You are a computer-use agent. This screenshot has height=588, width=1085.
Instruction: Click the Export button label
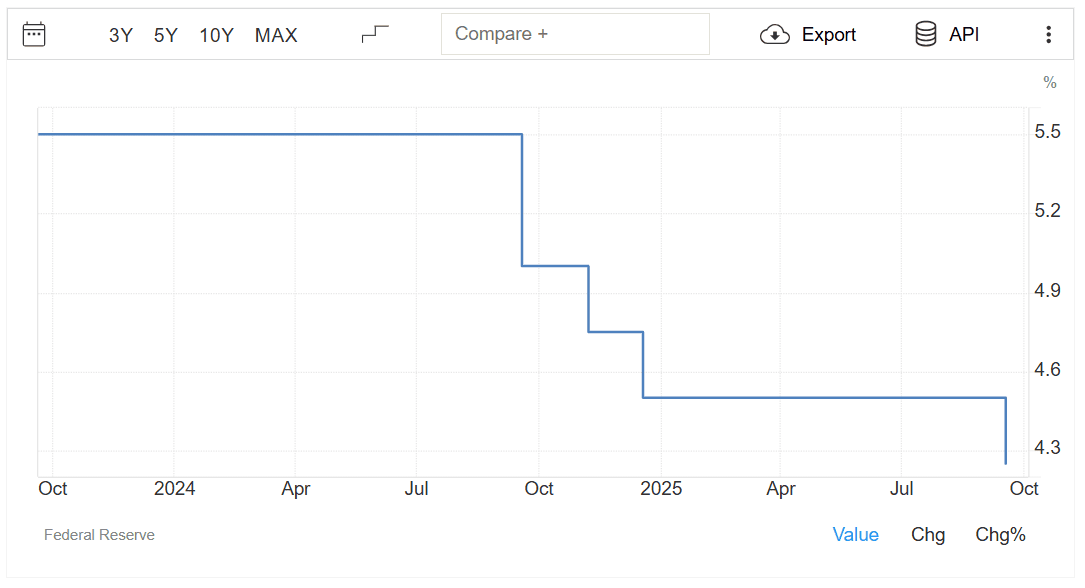pos(829,35)
